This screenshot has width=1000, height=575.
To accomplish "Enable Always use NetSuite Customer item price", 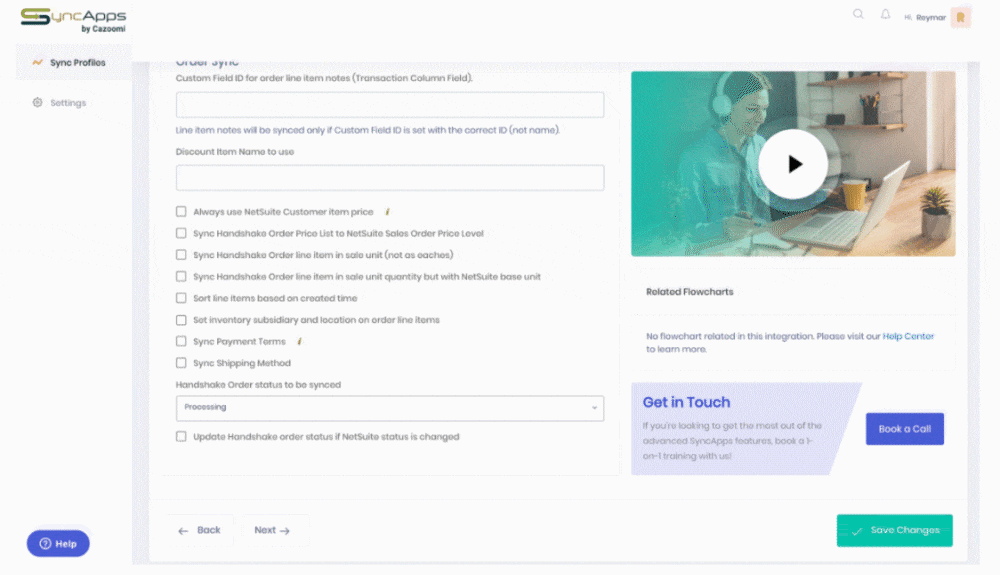I will 181,212.
